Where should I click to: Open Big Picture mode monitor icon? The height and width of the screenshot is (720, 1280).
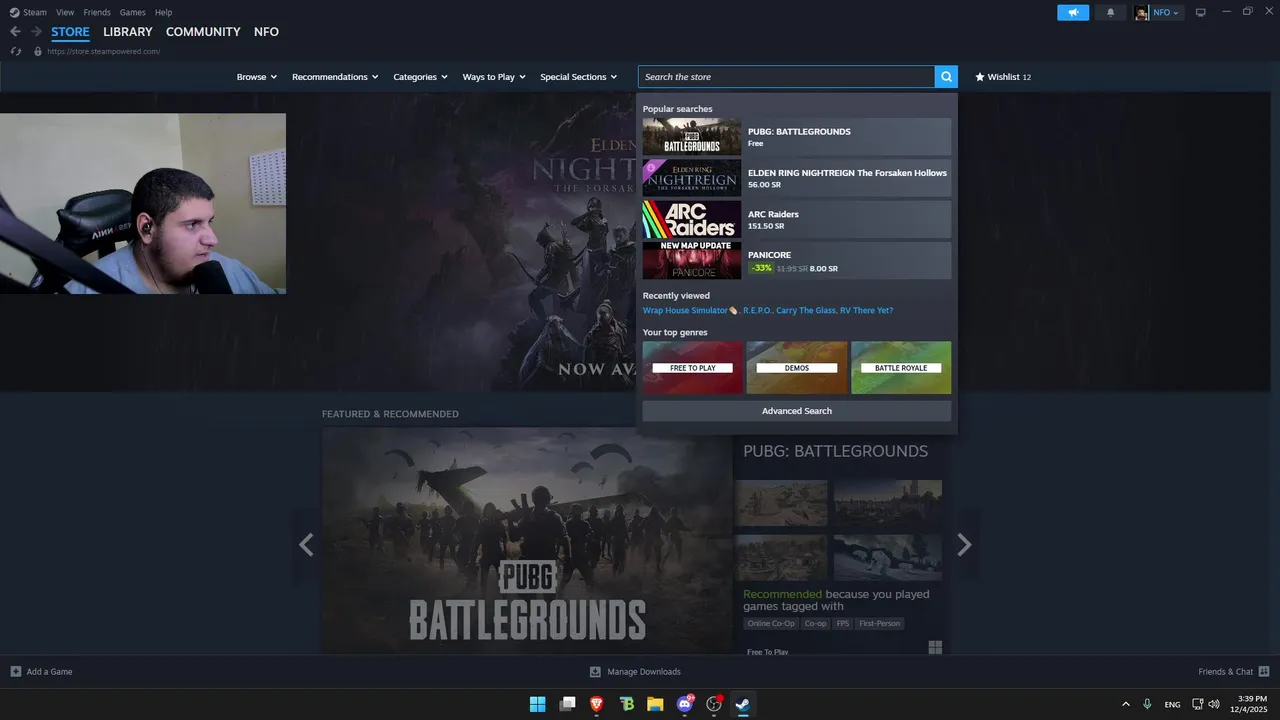click(1200, 12)
